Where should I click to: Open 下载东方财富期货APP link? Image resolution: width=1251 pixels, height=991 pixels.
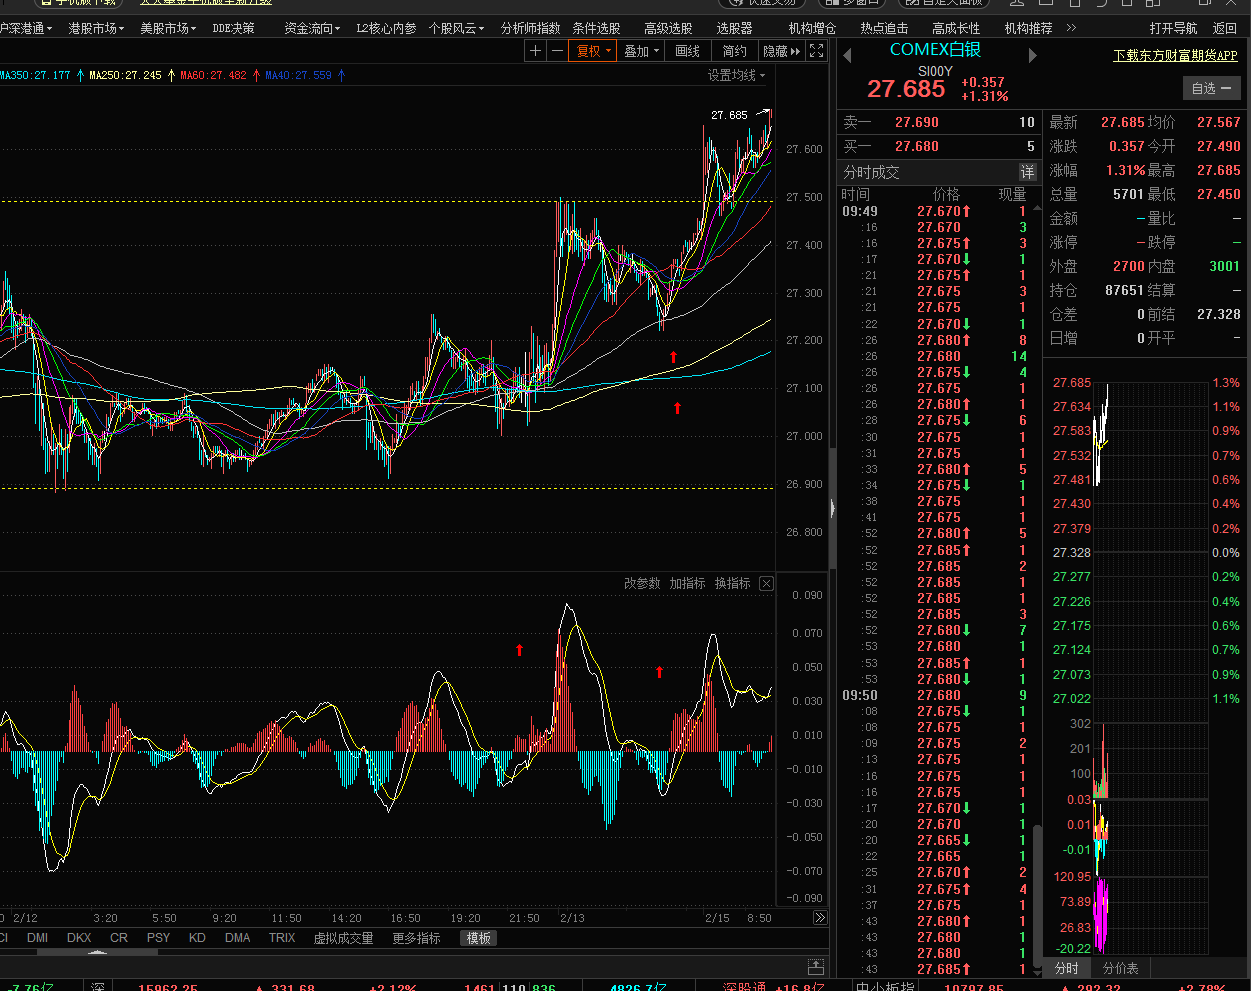tap(1175, 56)
